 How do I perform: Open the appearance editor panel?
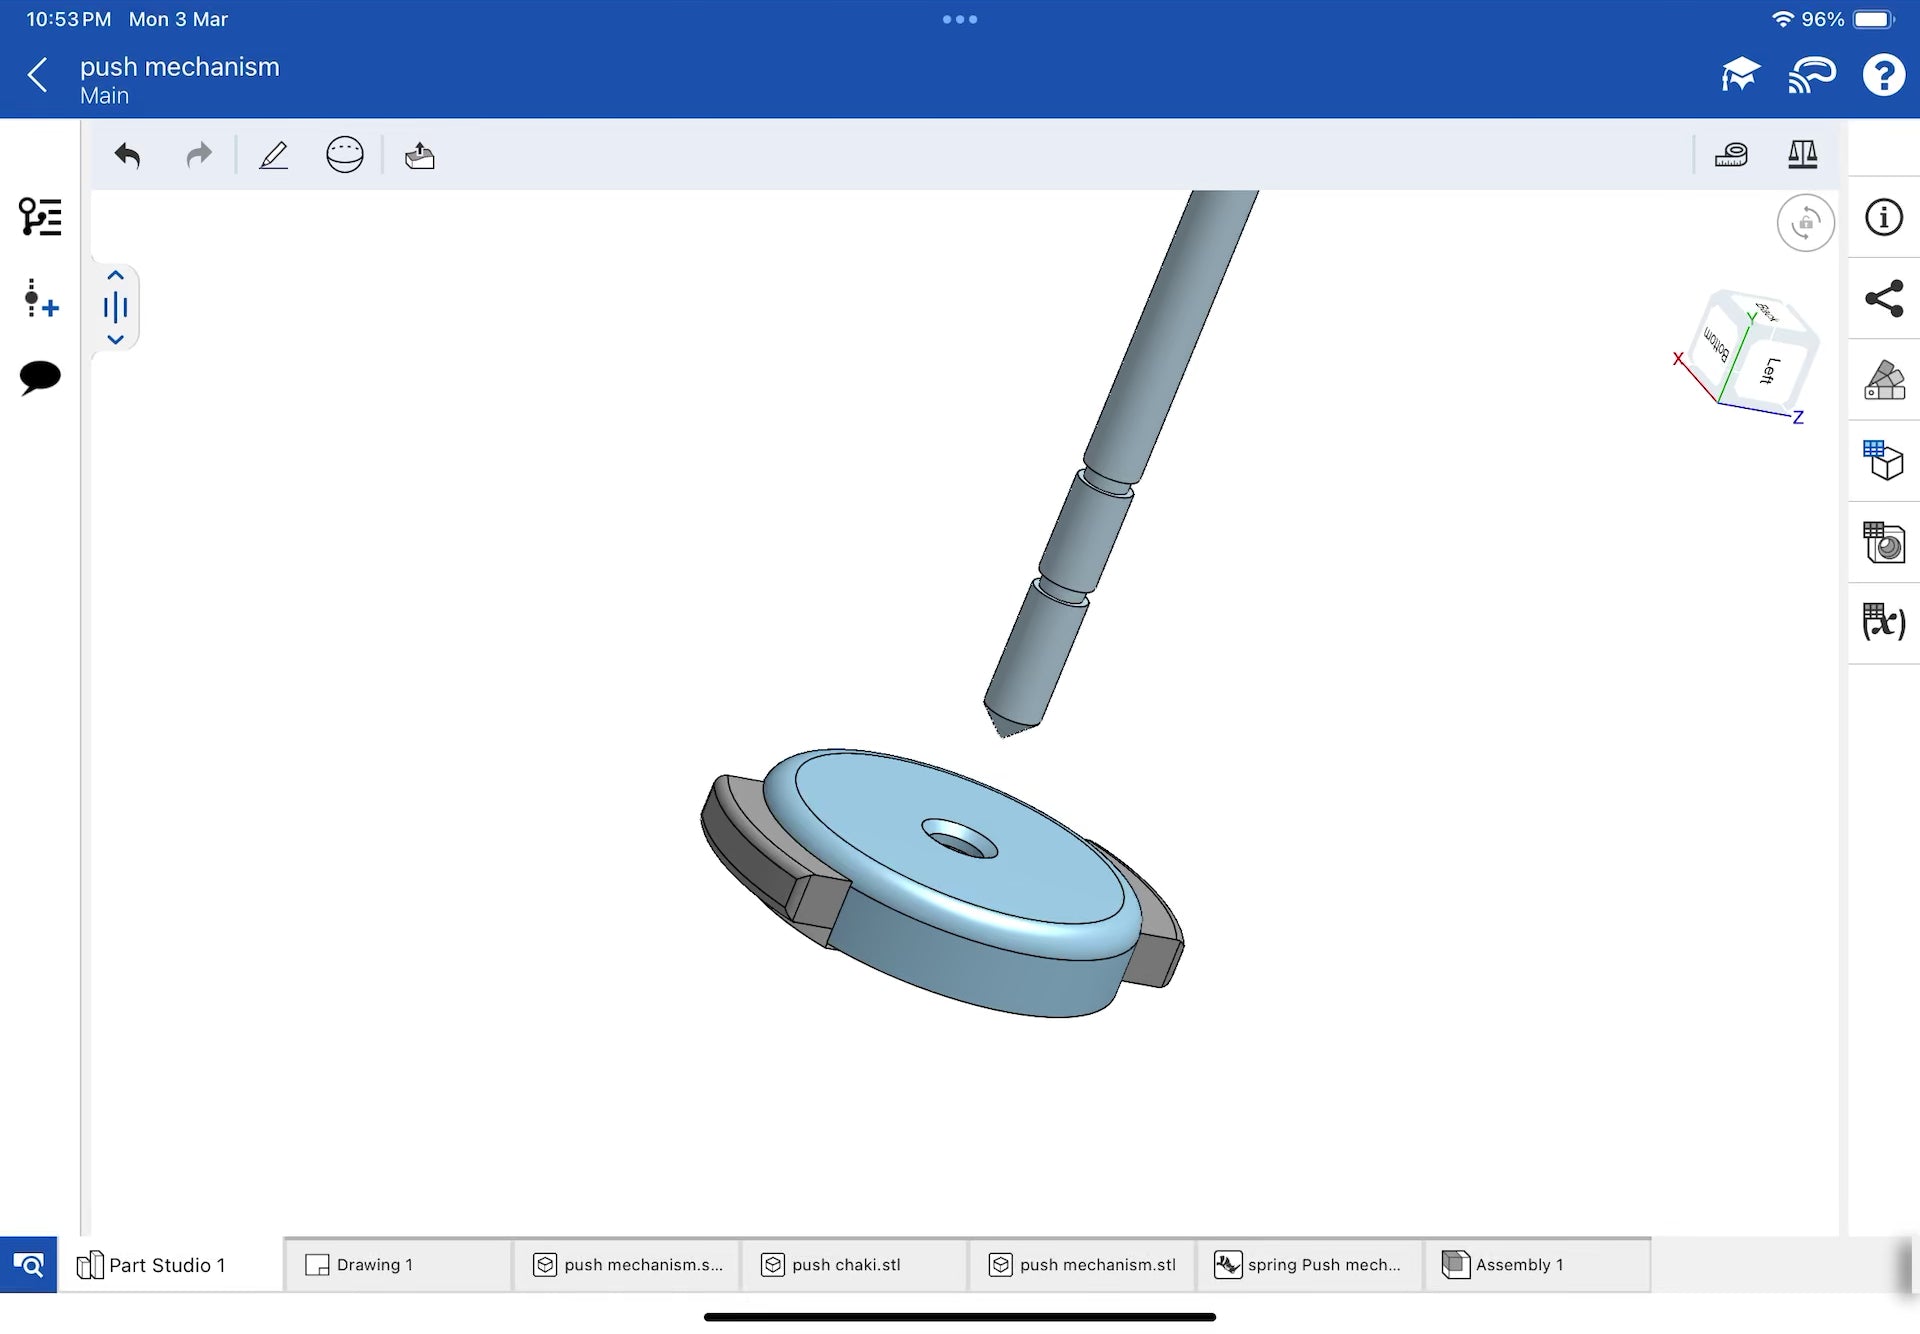[1884, 381]
